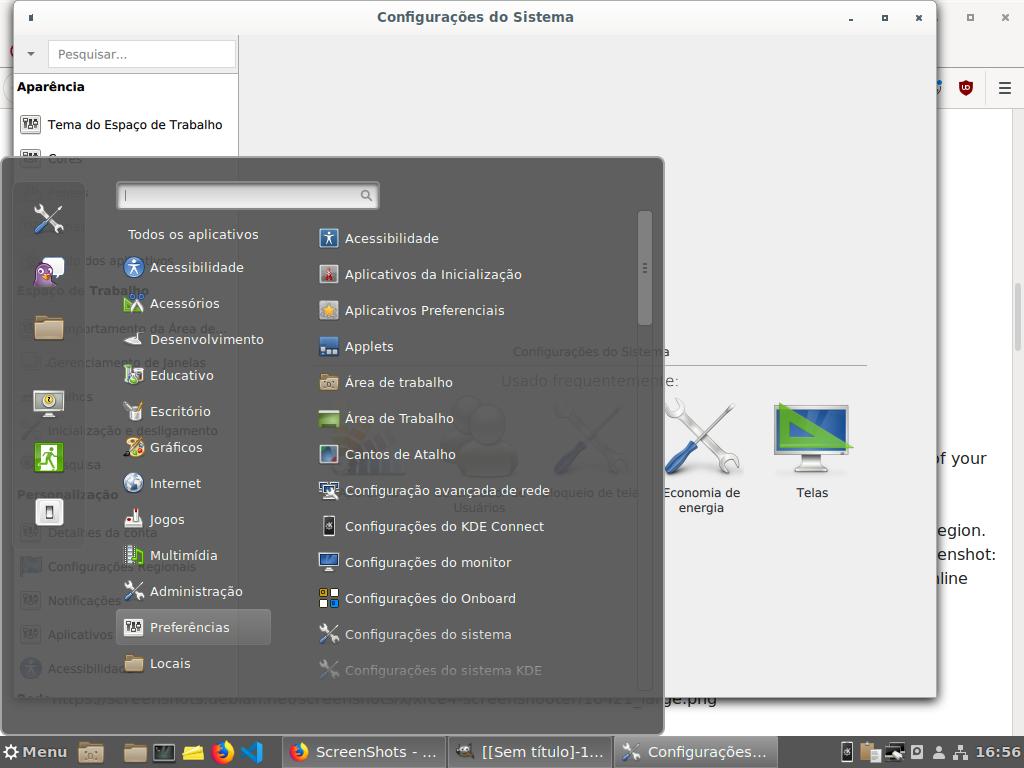The image size is (1024, 768).
Task: Click show desktop icon on panel
Action: click(91, 752)
